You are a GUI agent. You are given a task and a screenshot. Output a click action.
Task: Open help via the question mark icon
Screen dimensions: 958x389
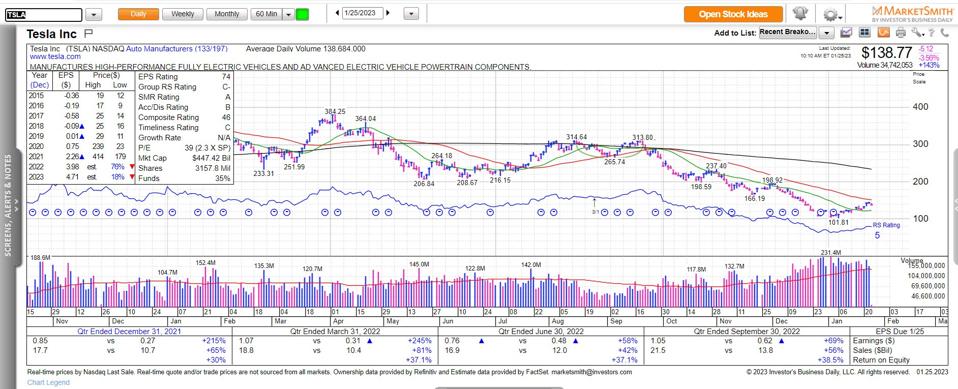(931, 32)
